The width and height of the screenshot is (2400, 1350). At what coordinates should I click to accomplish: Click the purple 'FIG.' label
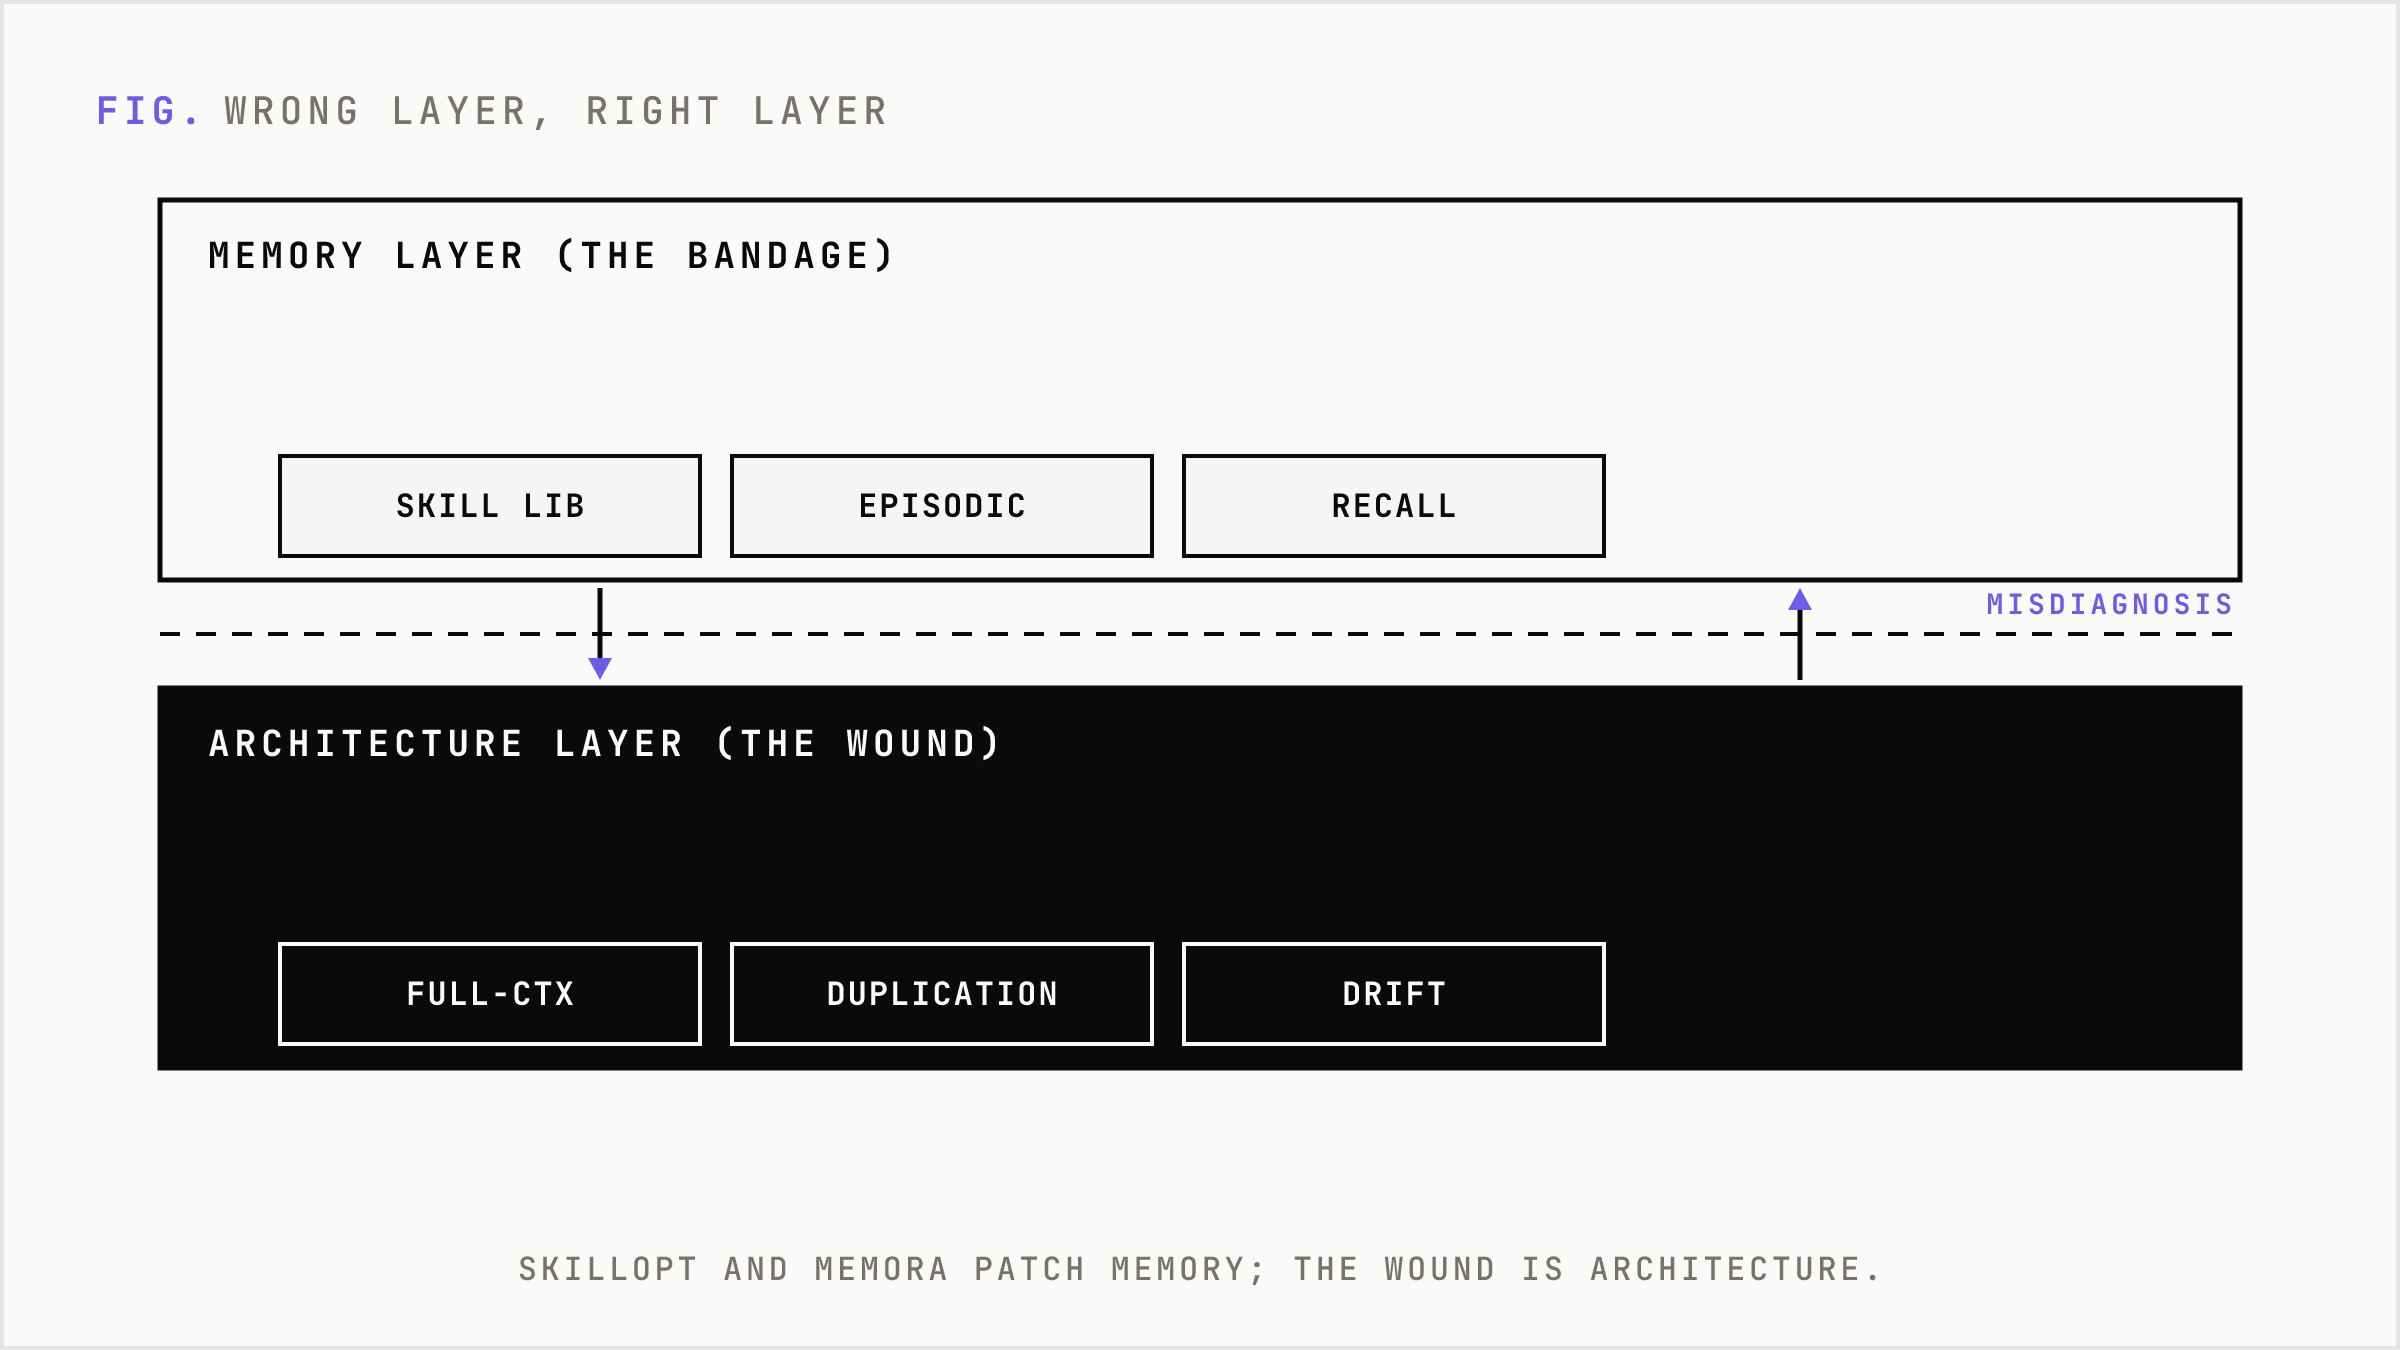pyautogui.click(x=148, y=111)
